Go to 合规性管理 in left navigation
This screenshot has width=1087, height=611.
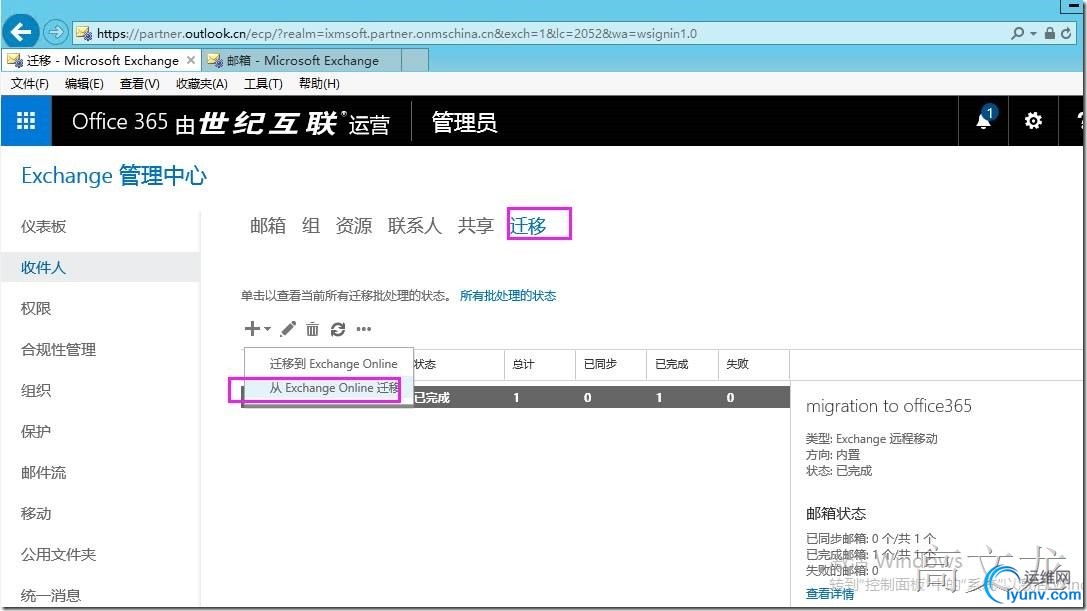pos(59,350)
